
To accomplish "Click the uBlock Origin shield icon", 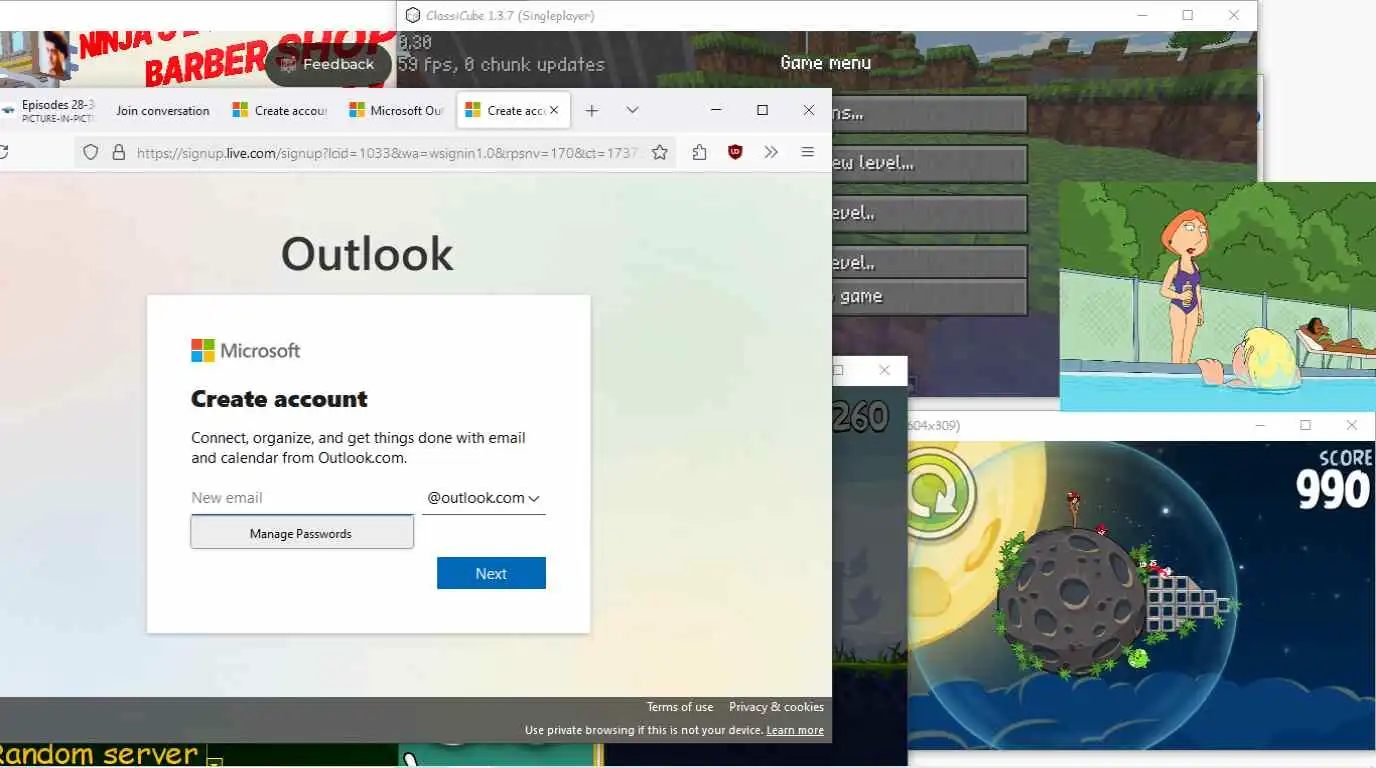I will [735, 153].
